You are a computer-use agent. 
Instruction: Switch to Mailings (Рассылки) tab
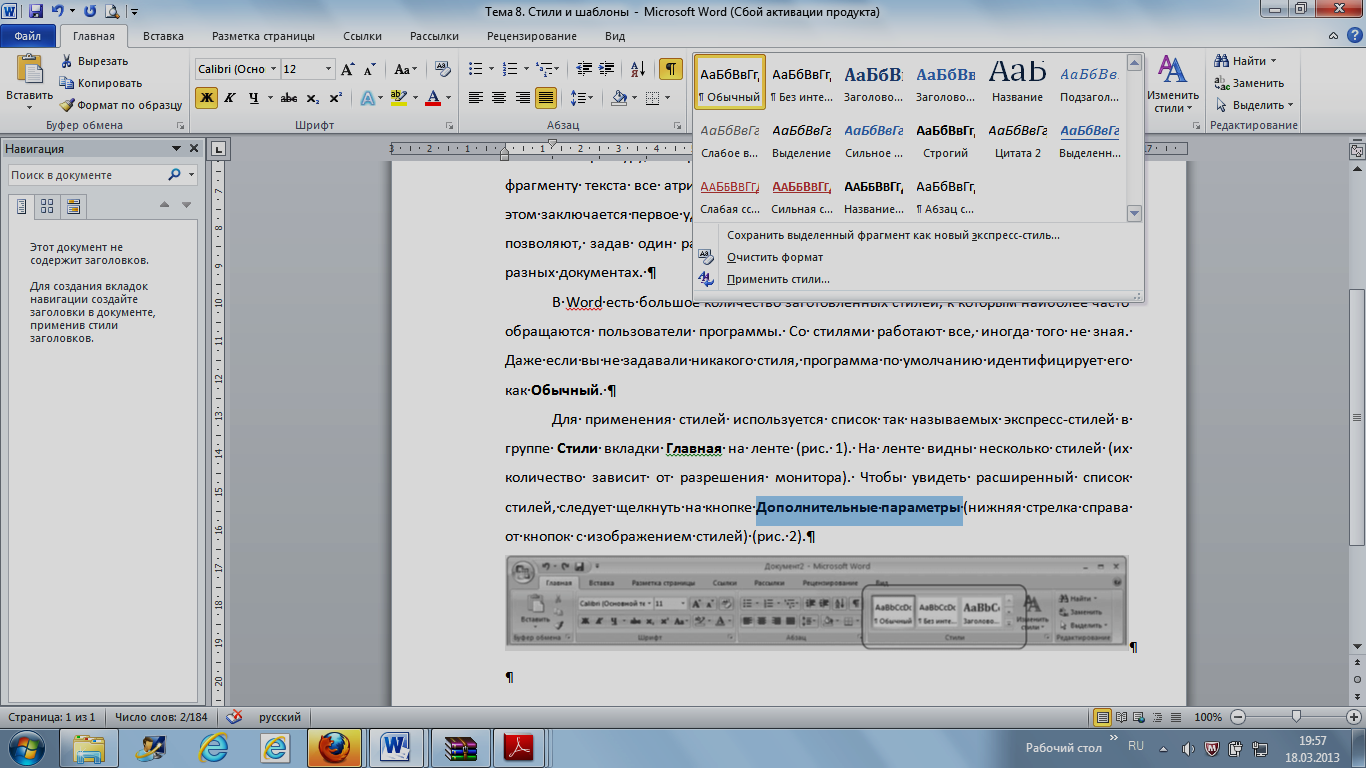pyautogui.click(x=435, y=36)
